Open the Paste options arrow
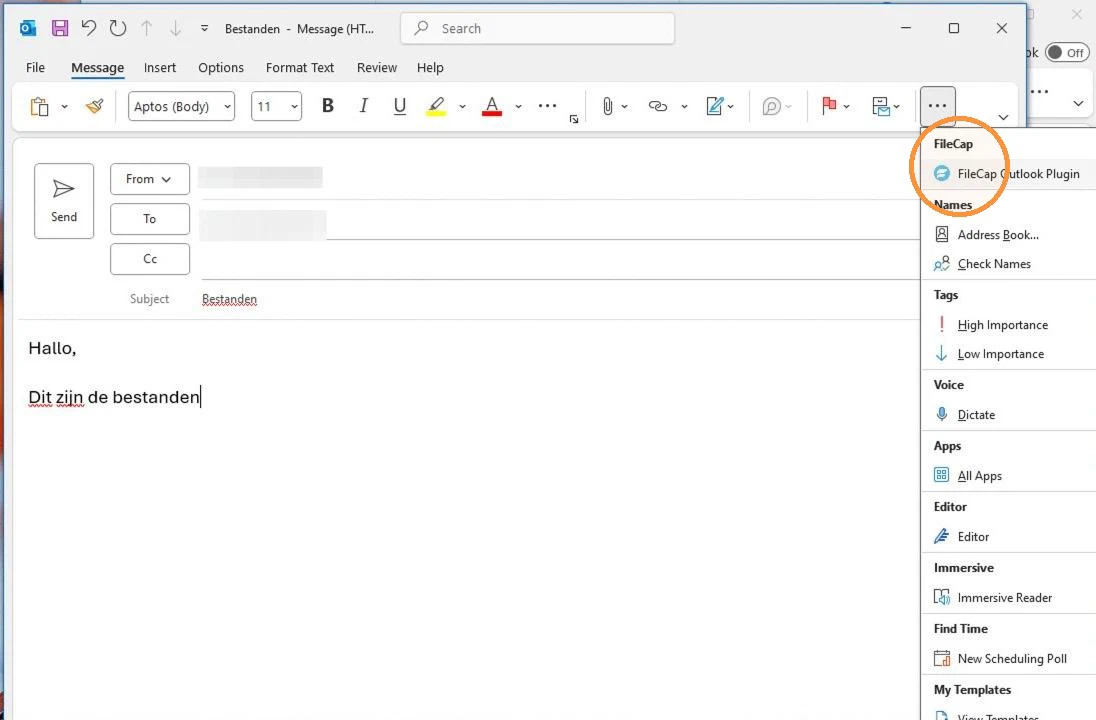Image resolution: width=1096 pixels, height=720 pixels. coord(64,107)
